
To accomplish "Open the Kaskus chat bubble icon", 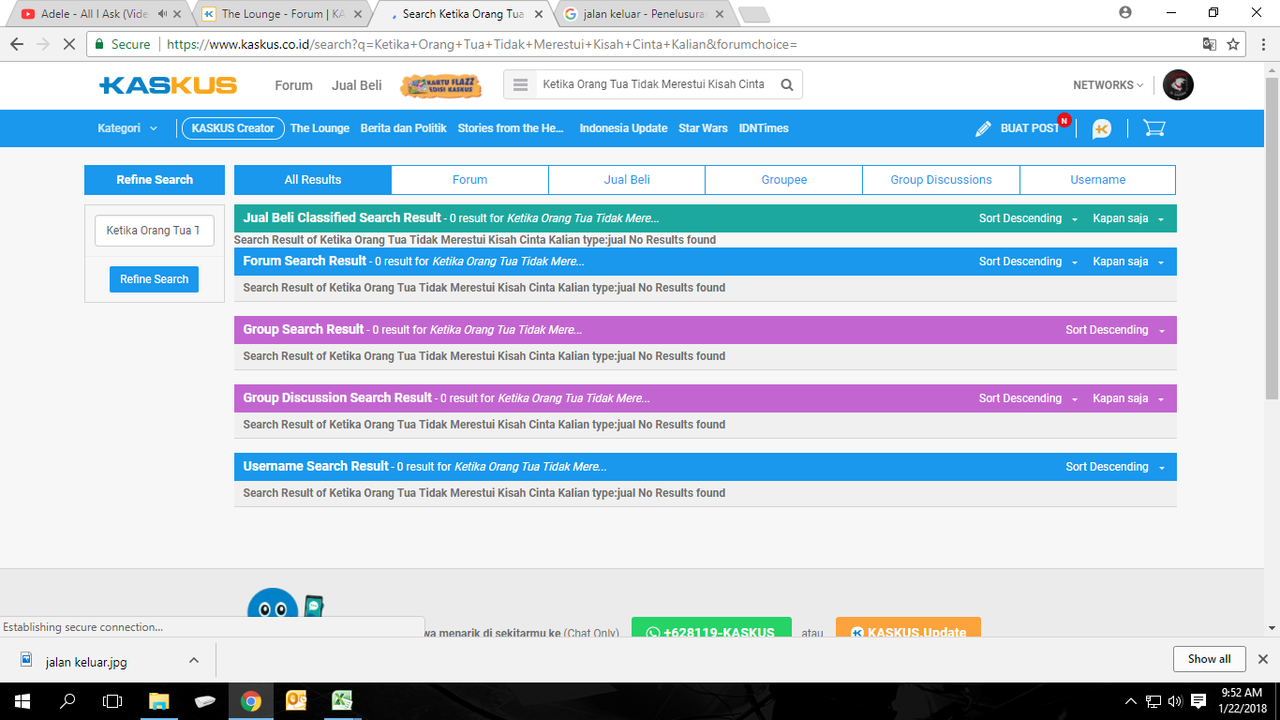I will [1101, 128].
